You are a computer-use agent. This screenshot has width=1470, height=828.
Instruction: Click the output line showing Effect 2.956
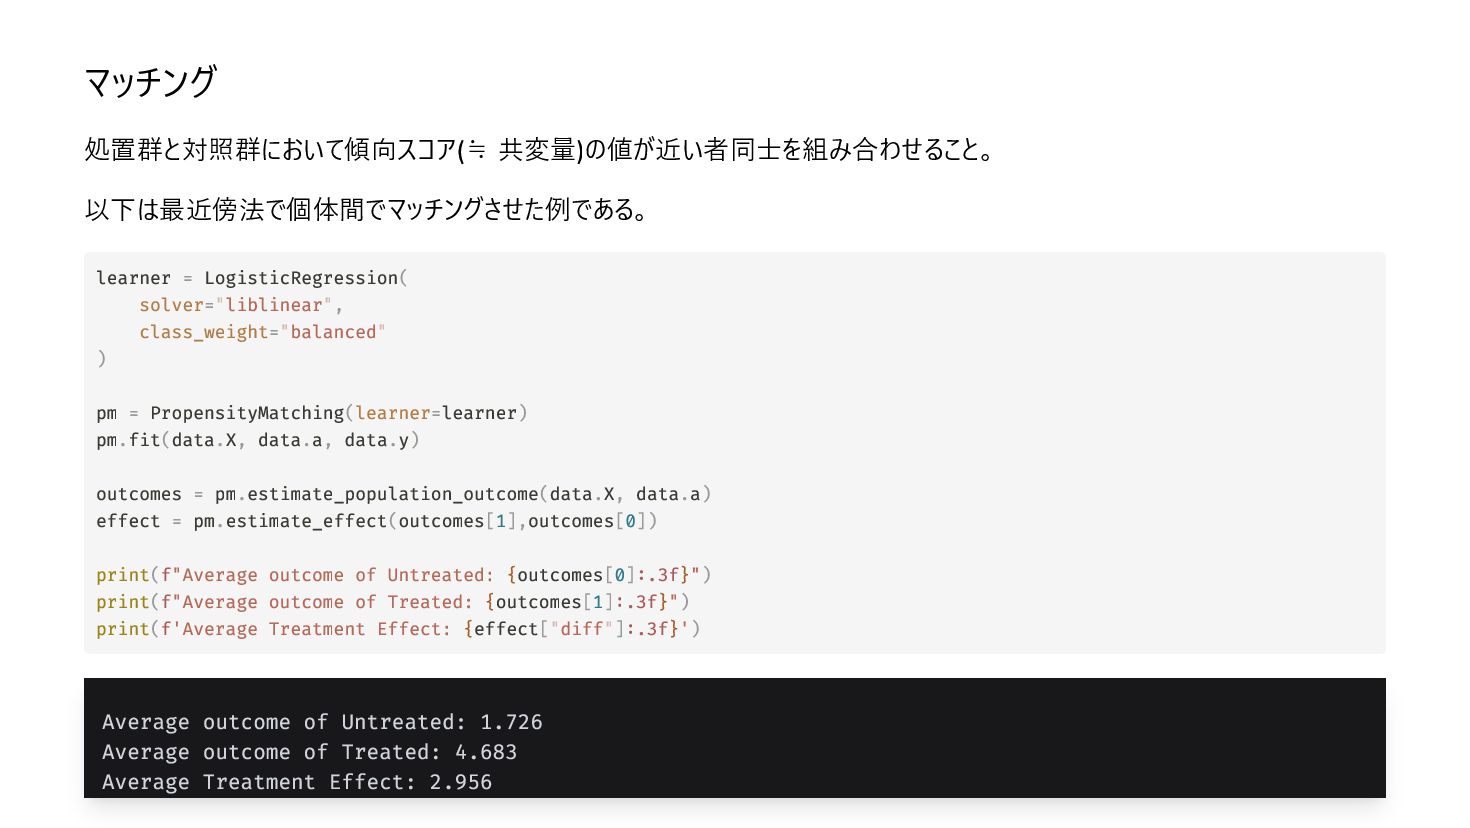(x=297, y=782)
